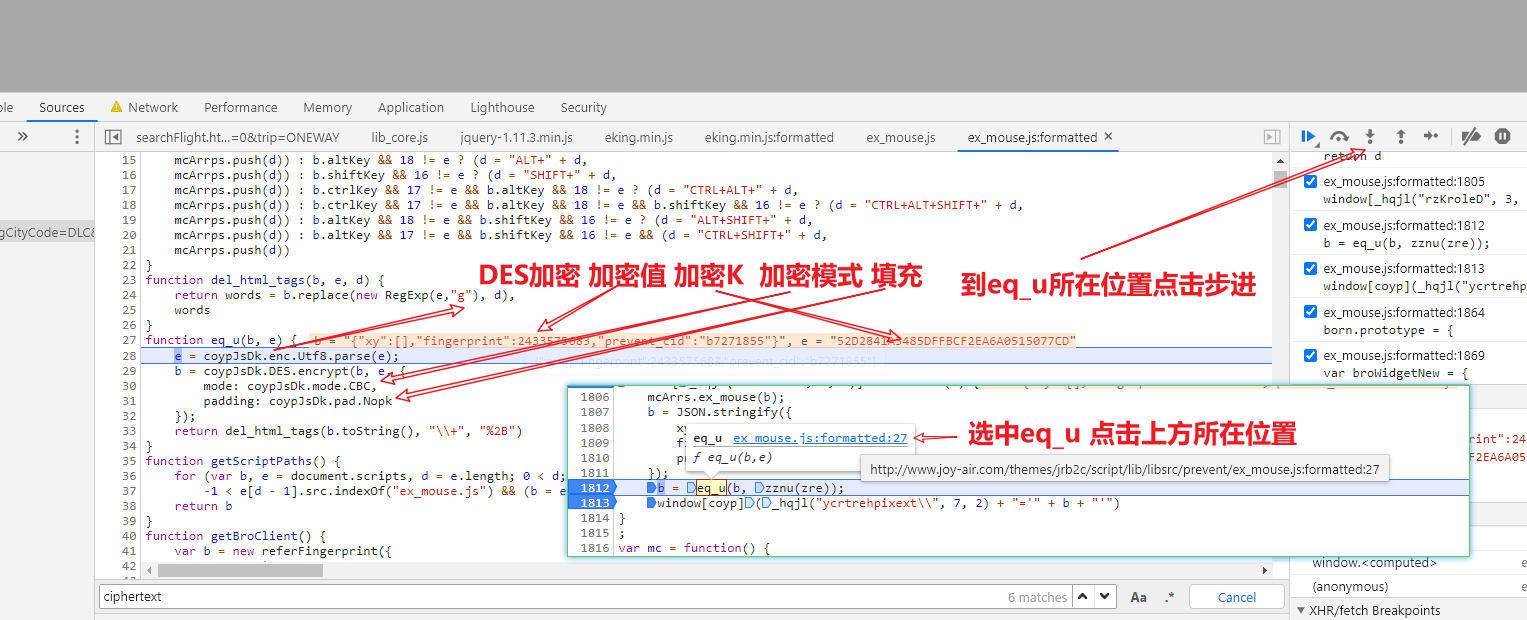
Task: Open the Sources navigator three-dot menu
Action: pos(77,137)
